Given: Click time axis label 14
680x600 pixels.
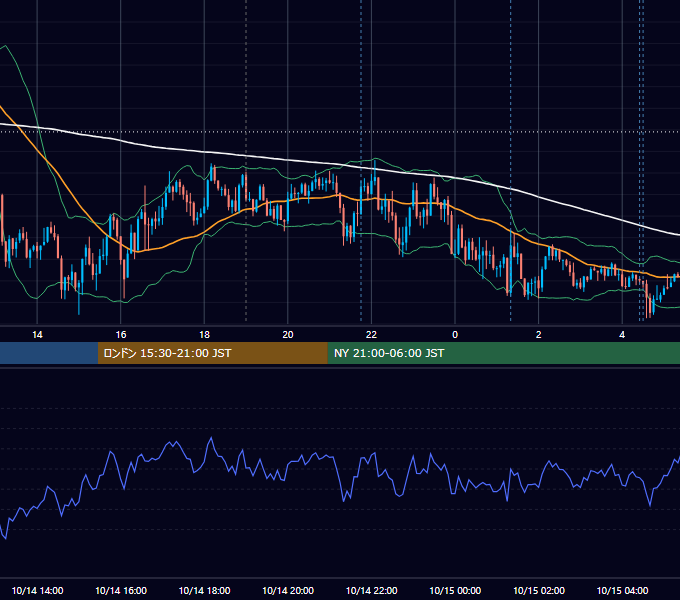Looking at the screenshot, I should pyautogui.click(x=37, y=335).
